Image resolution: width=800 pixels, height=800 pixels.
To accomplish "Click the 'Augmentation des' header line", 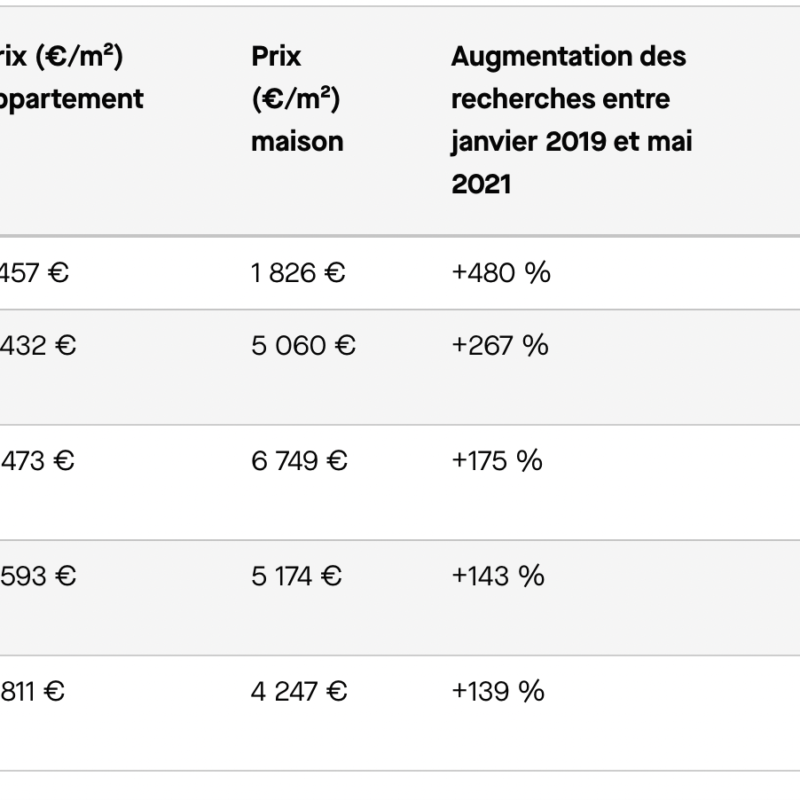I will [x=568, y=56].
